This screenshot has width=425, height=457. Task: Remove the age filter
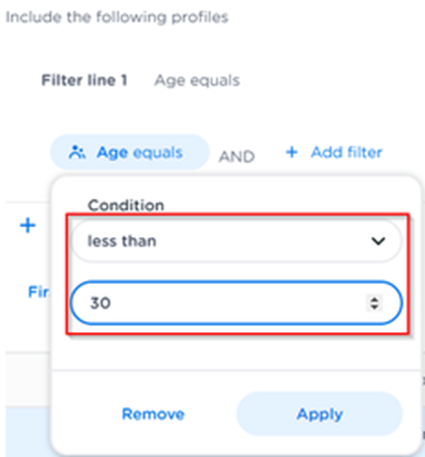pos(153,414)
